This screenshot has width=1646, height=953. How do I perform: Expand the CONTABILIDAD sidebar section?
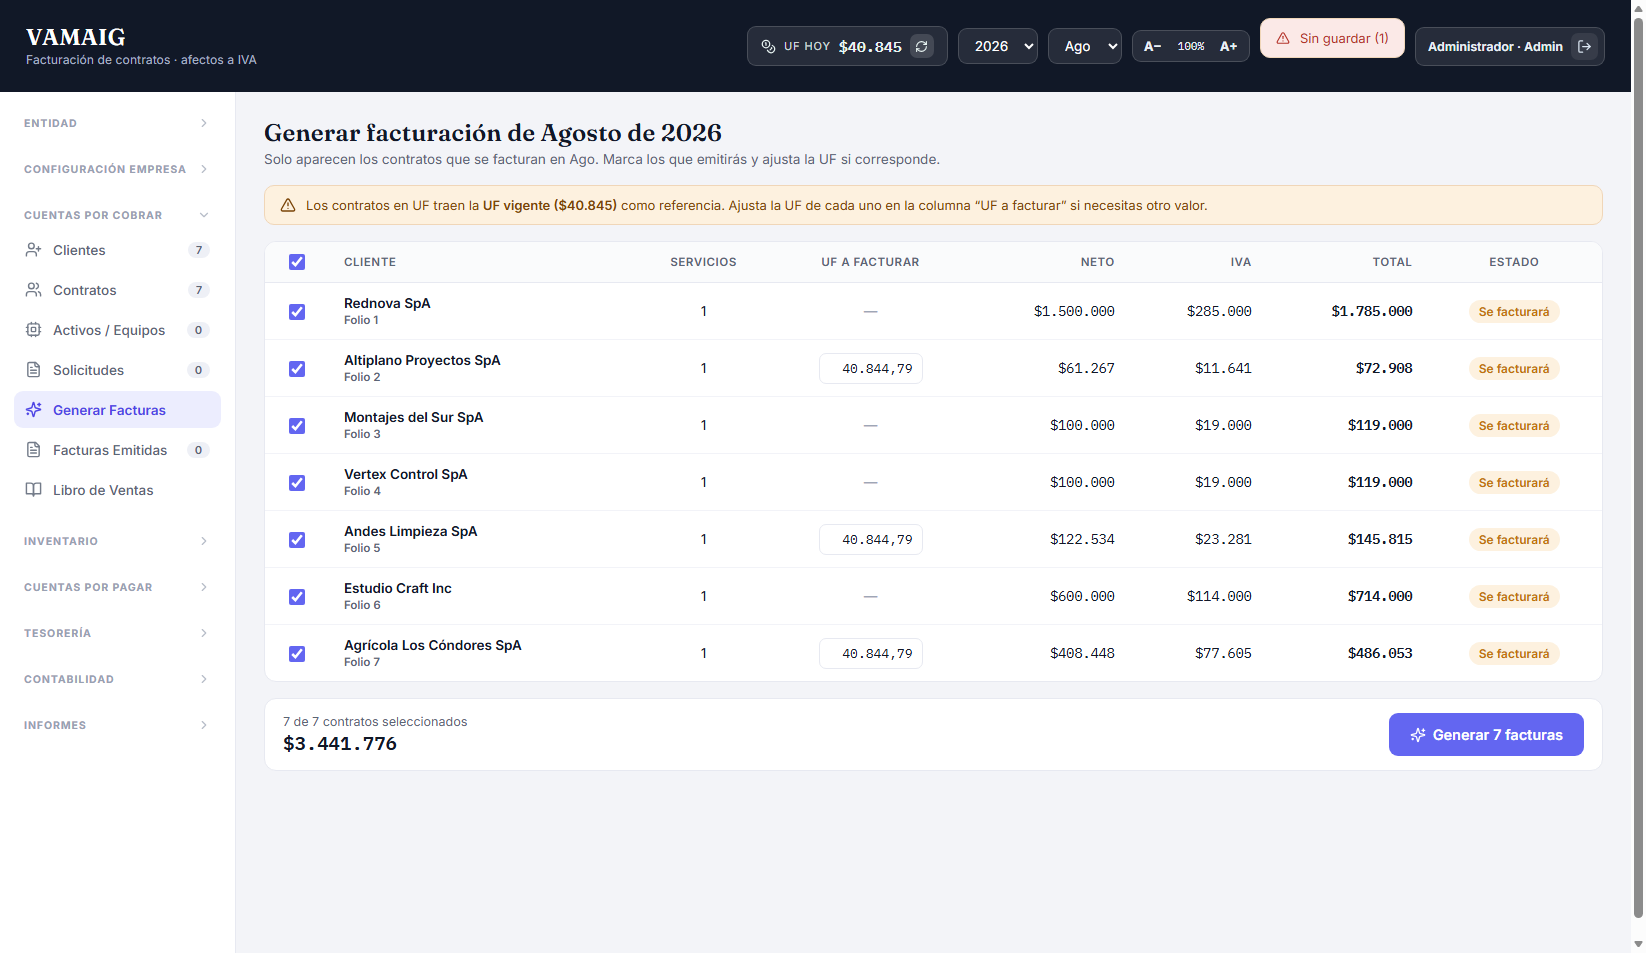(117, 679)
